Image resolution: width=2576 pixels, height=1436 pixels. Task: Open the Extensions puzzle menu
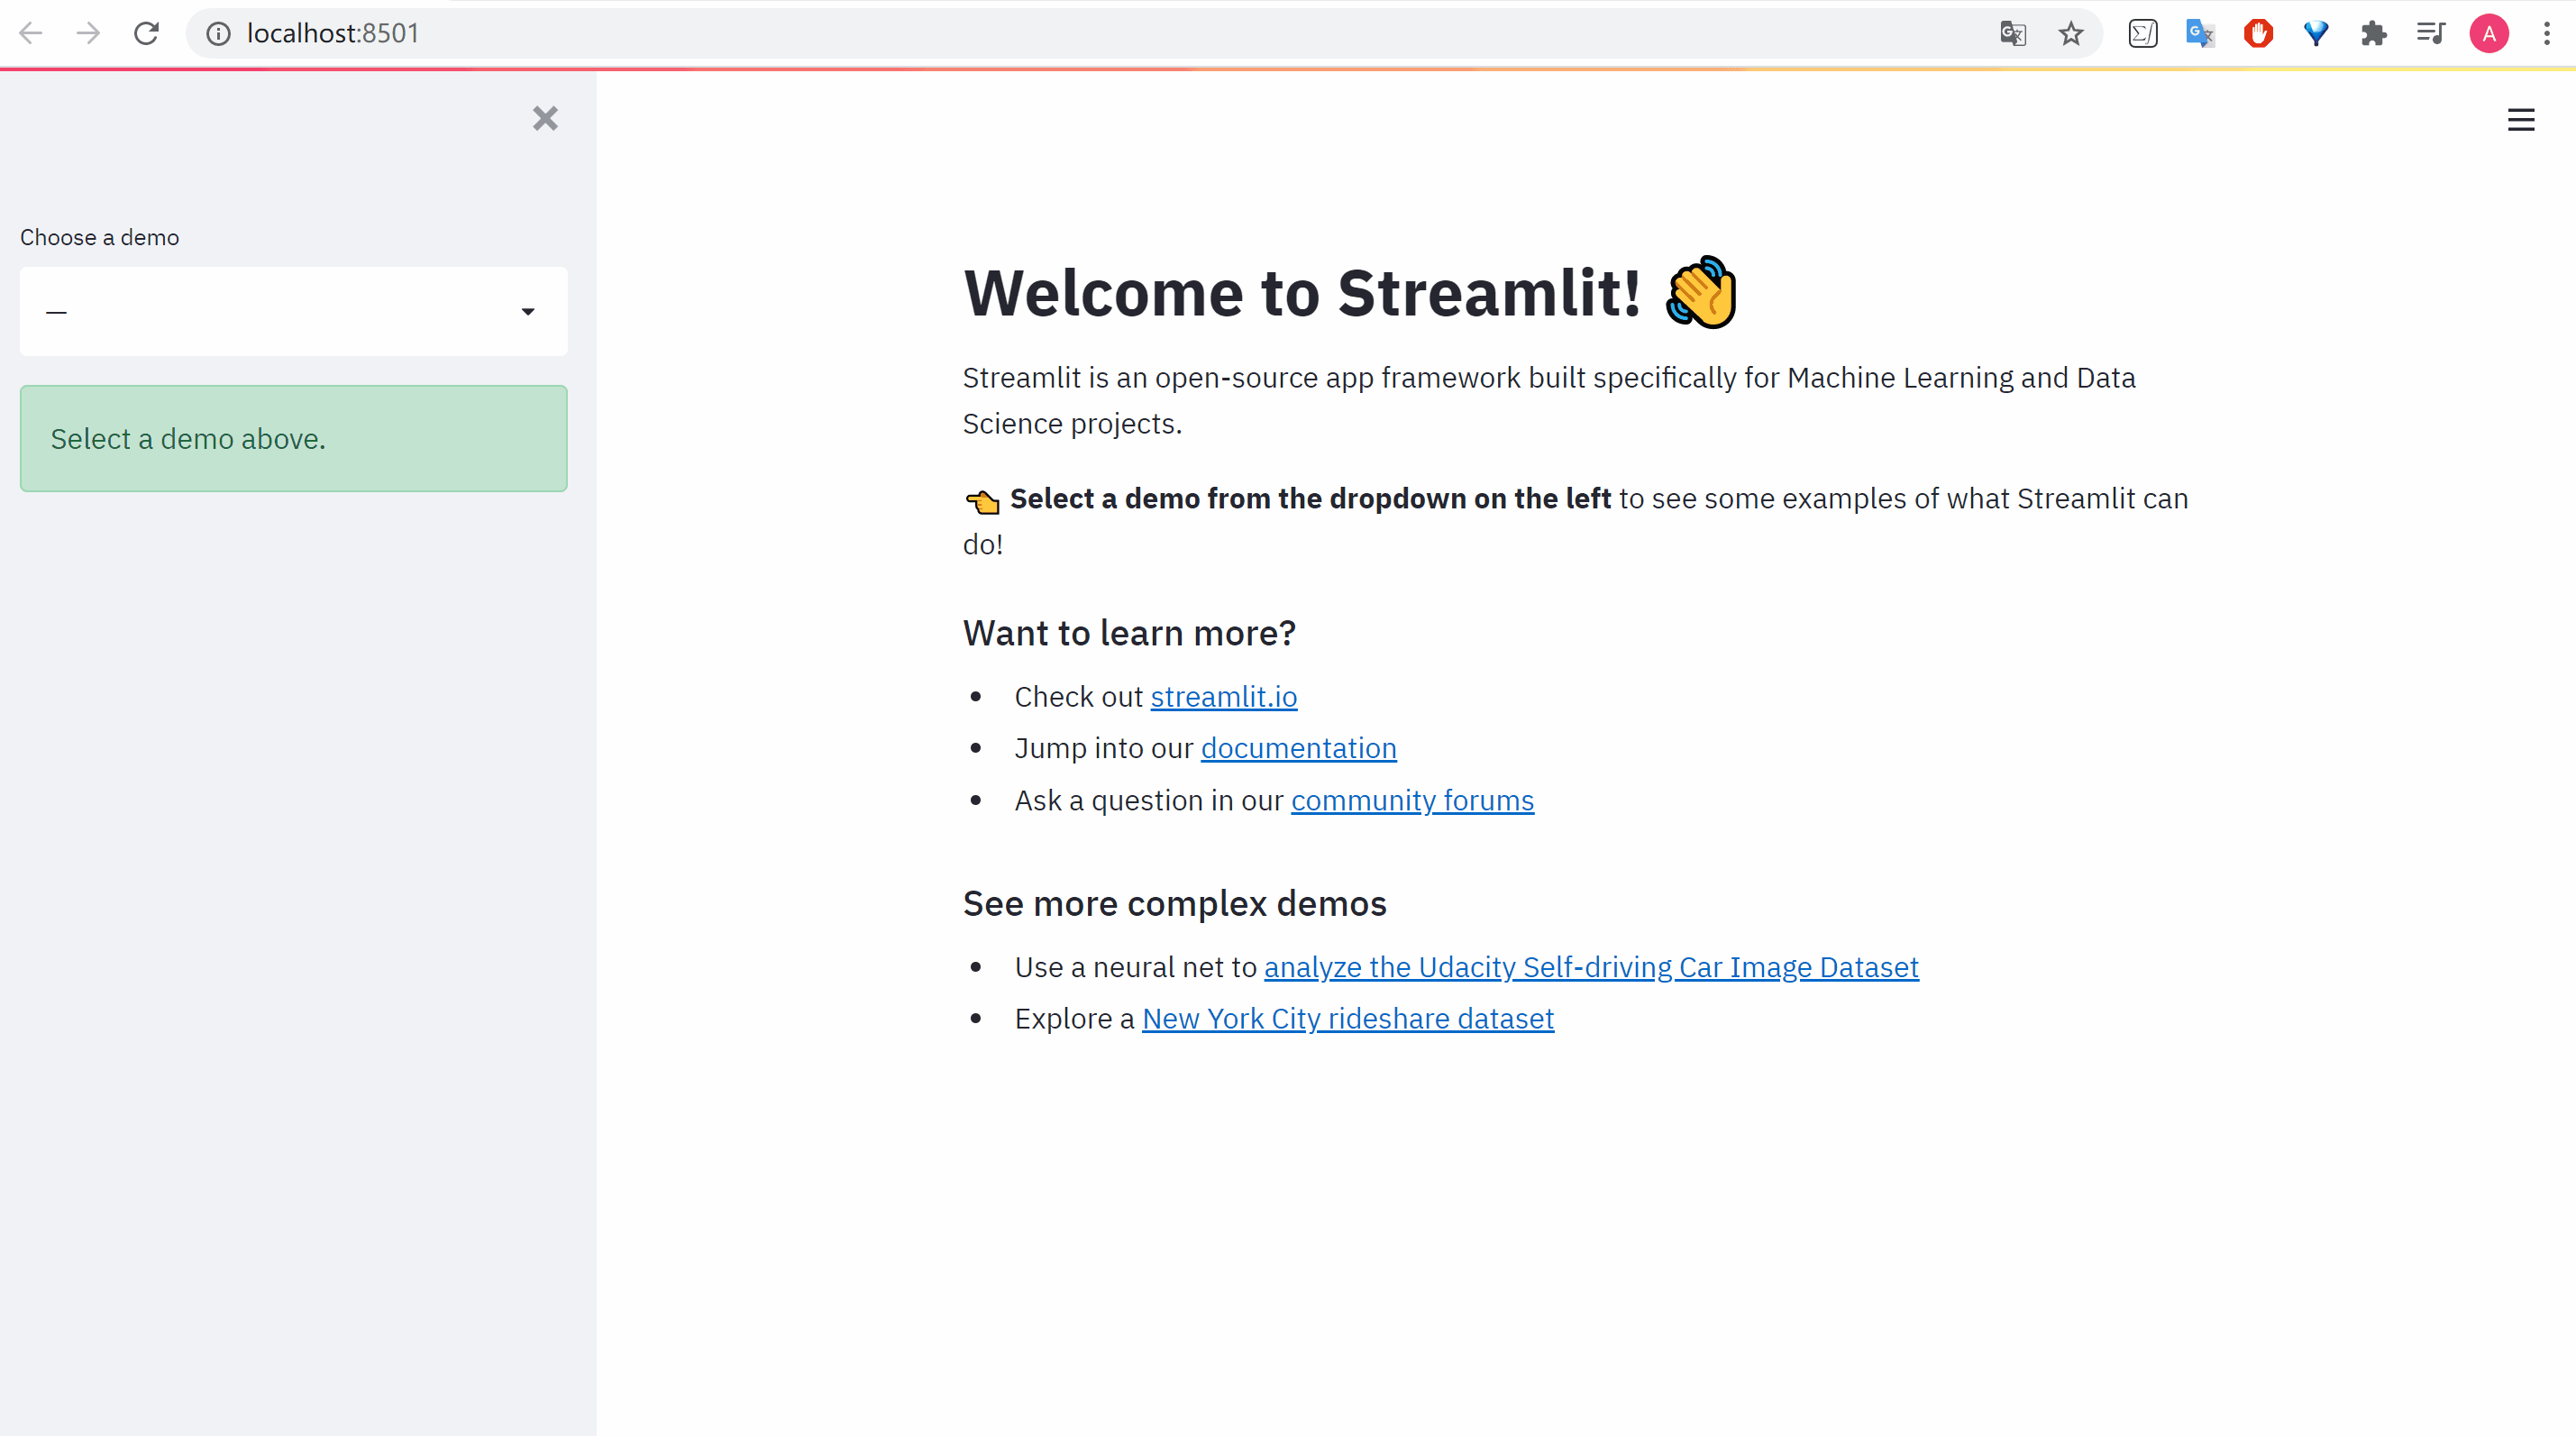click(2373, 34)
